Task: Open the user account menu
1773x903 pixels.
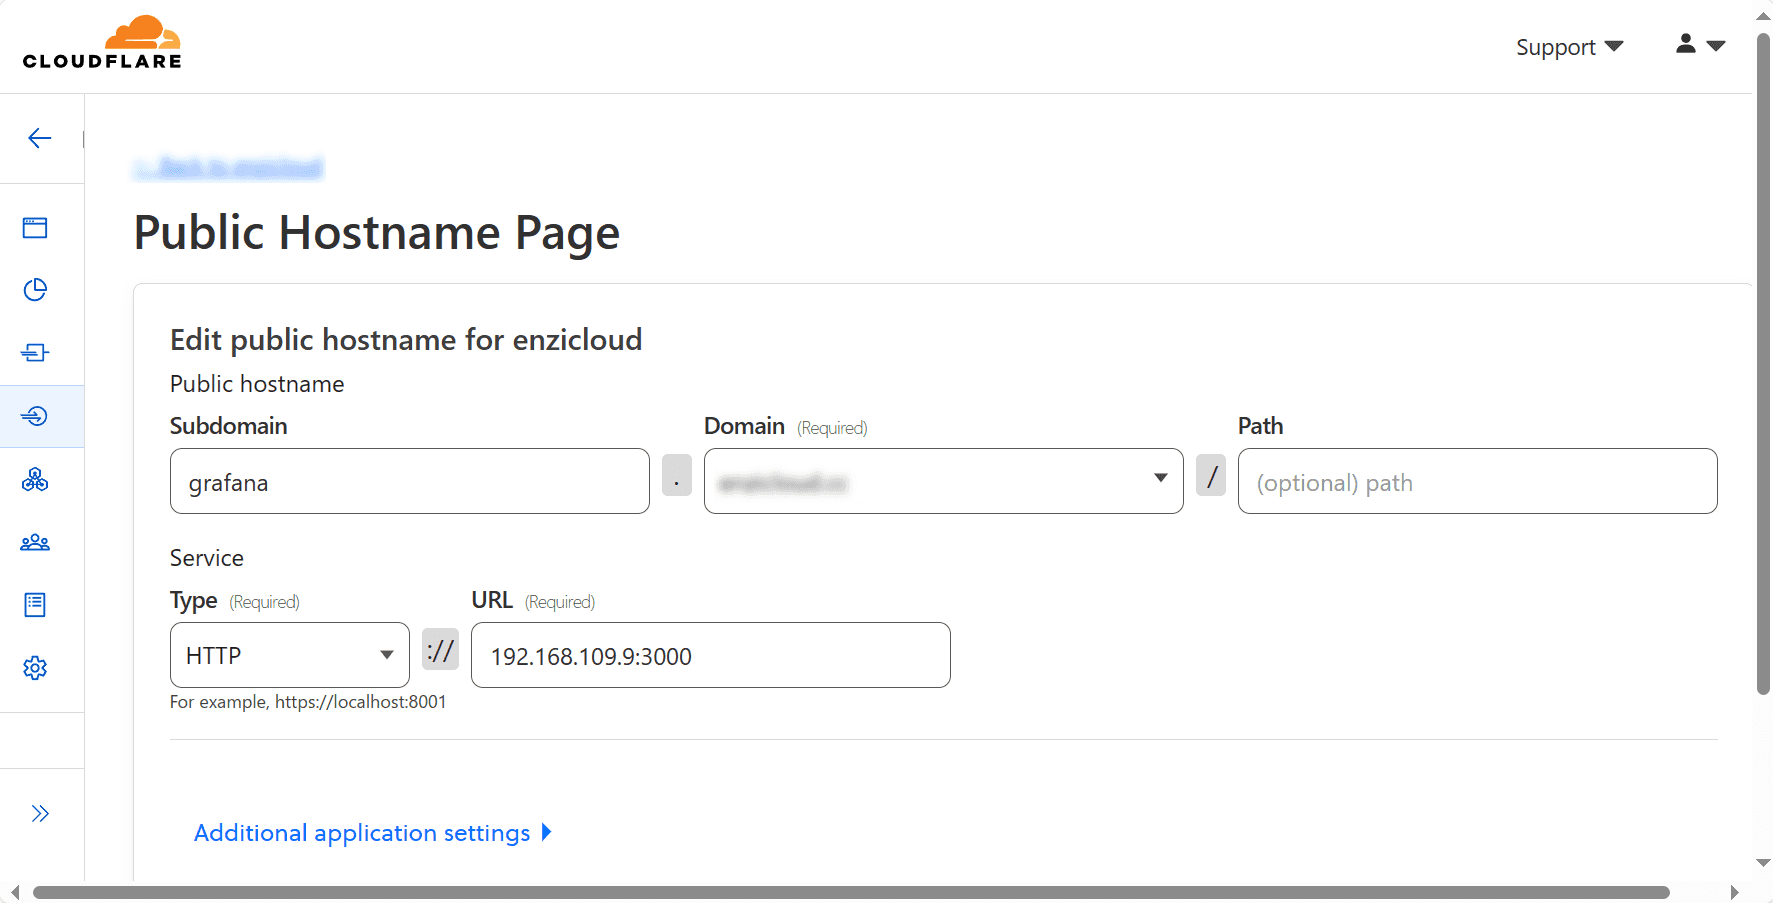Action: pos(1700,45)
